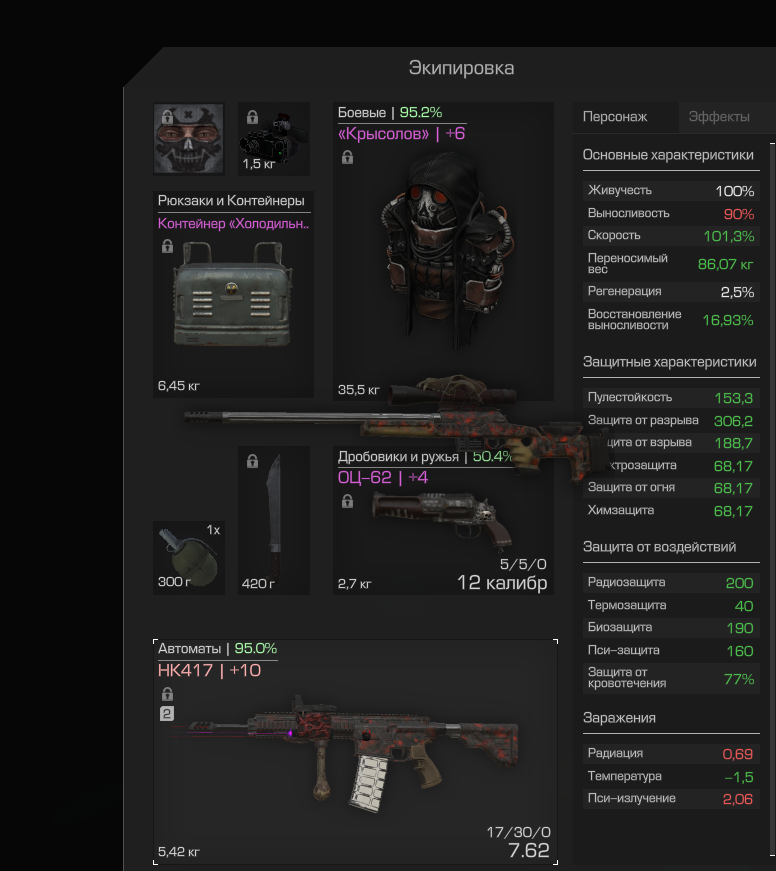Switch to the Эффекты tab
This screenshot has height=871, width=776.
pyautogui.click(x=719, y=117)
